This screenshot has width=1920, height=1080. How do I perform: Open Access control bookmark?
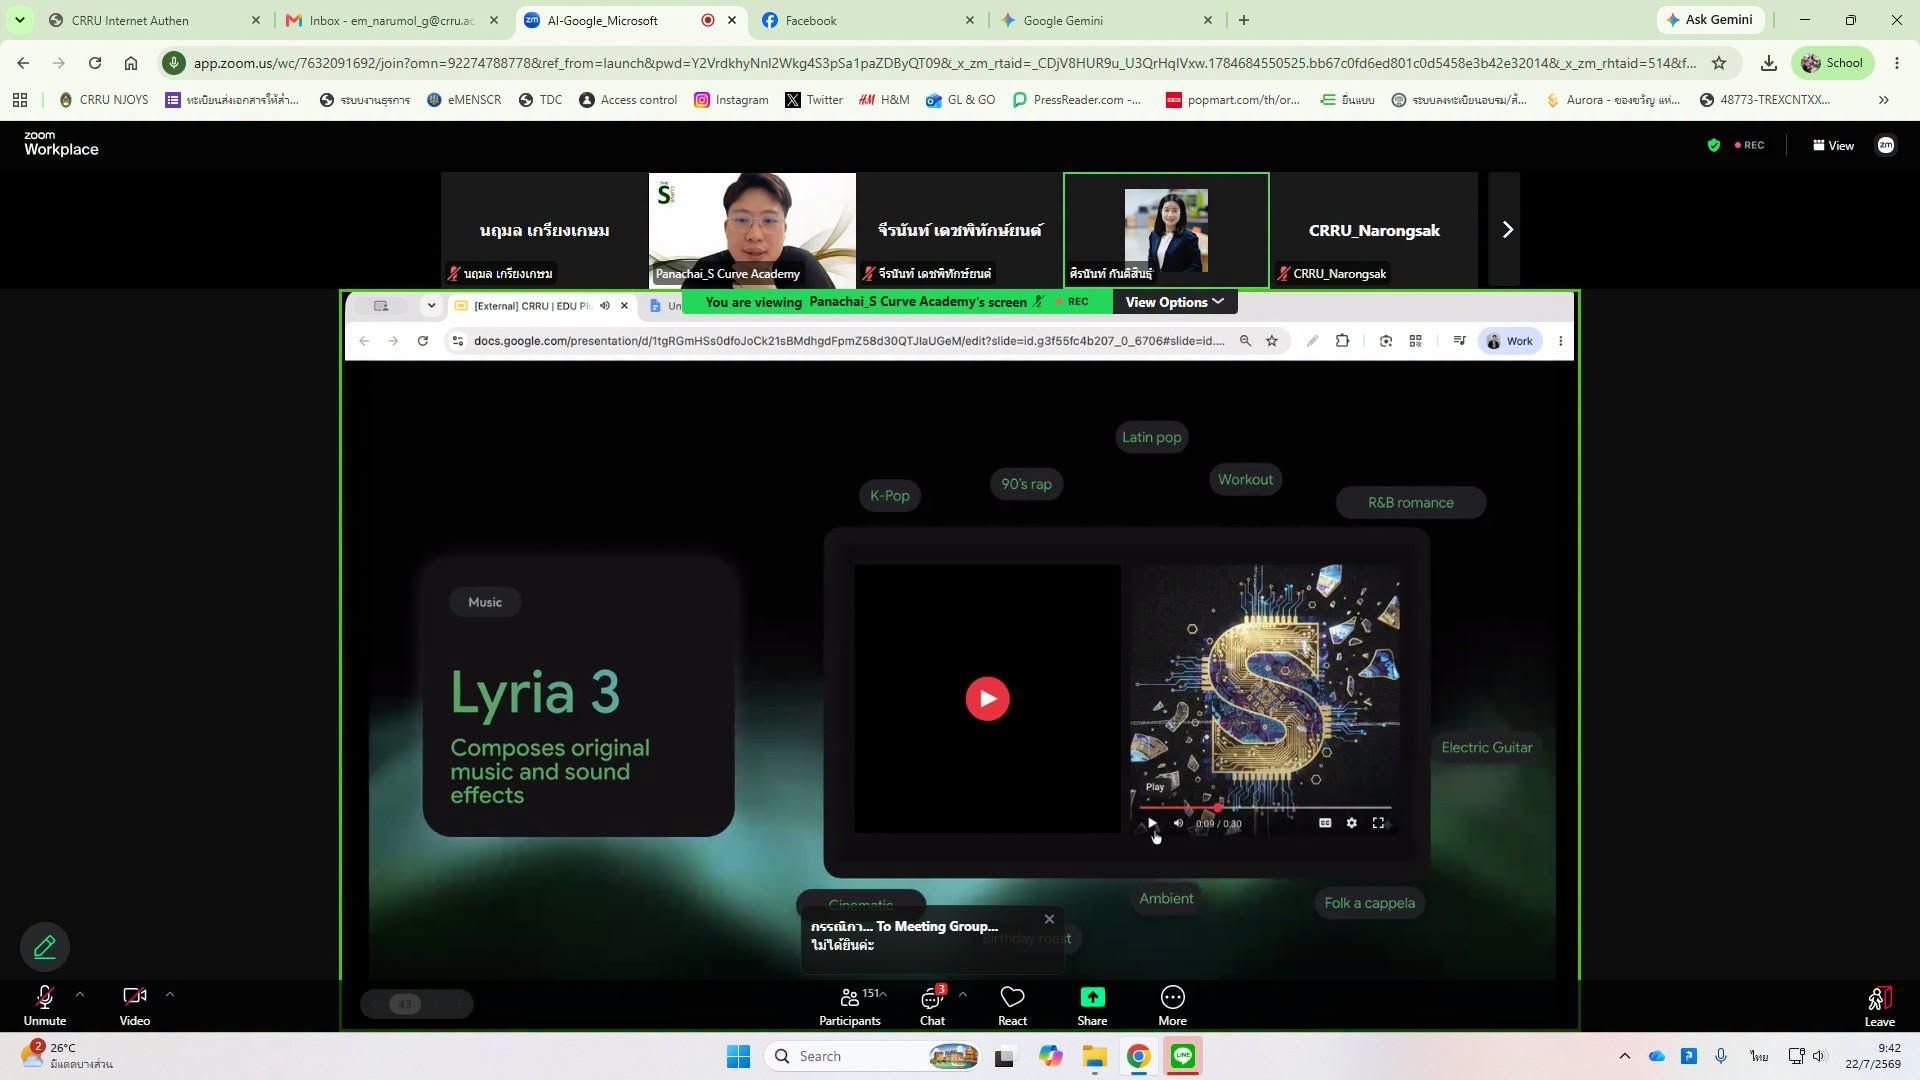[628, 100]
